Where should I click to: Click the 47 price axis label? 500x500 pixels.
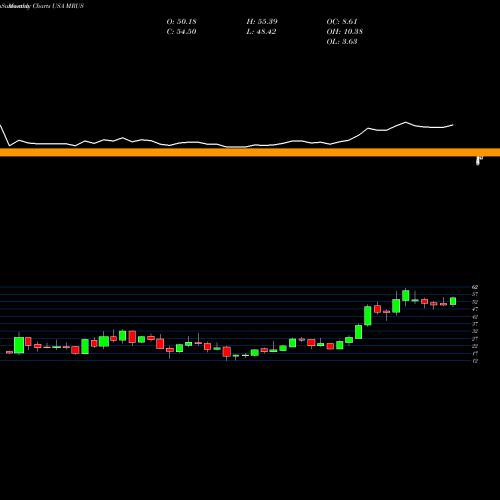pyautogui.click(x=475, y=309)
